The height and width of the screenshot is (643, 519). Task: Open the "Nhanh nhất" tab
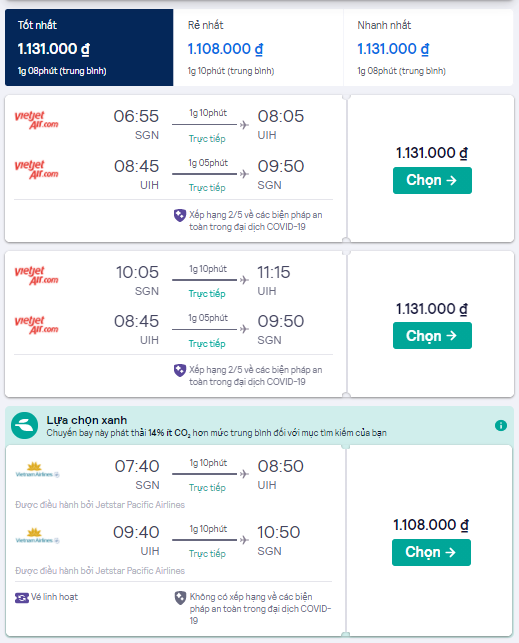click(x=428, y=48)
